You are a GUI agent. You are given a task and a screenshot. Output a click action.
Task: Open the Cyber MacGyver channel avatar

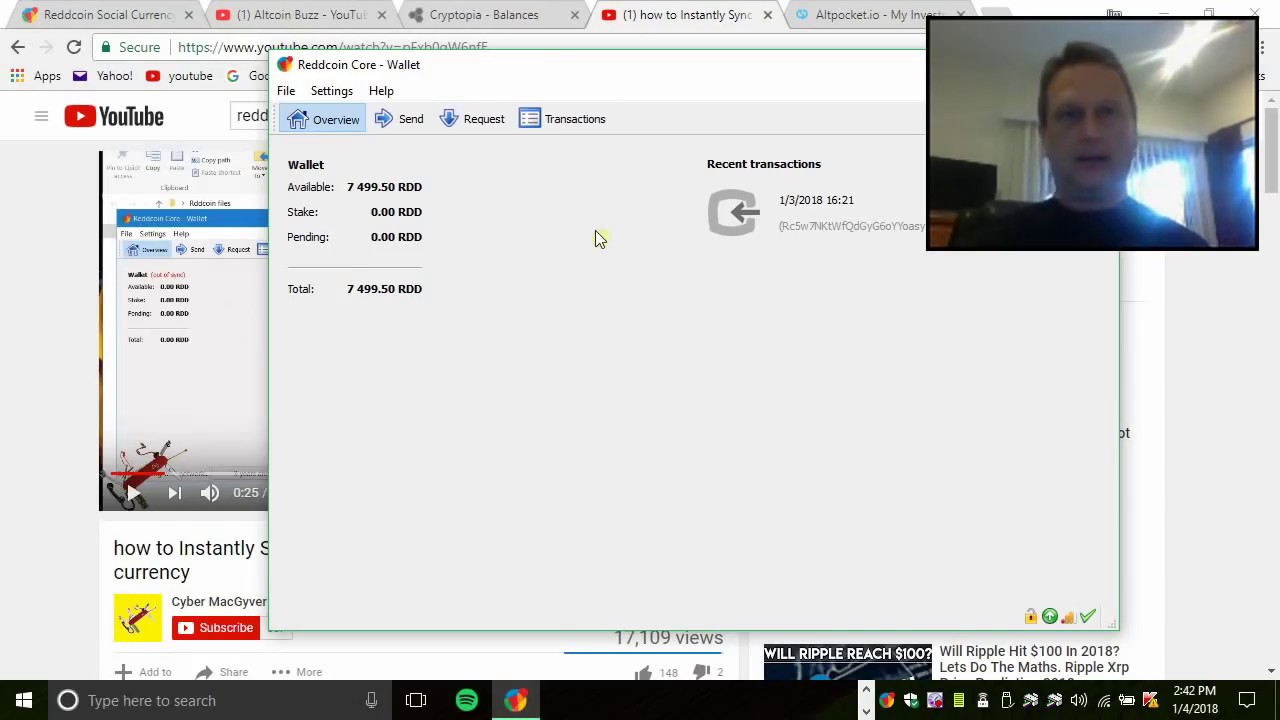coord(137,617)
